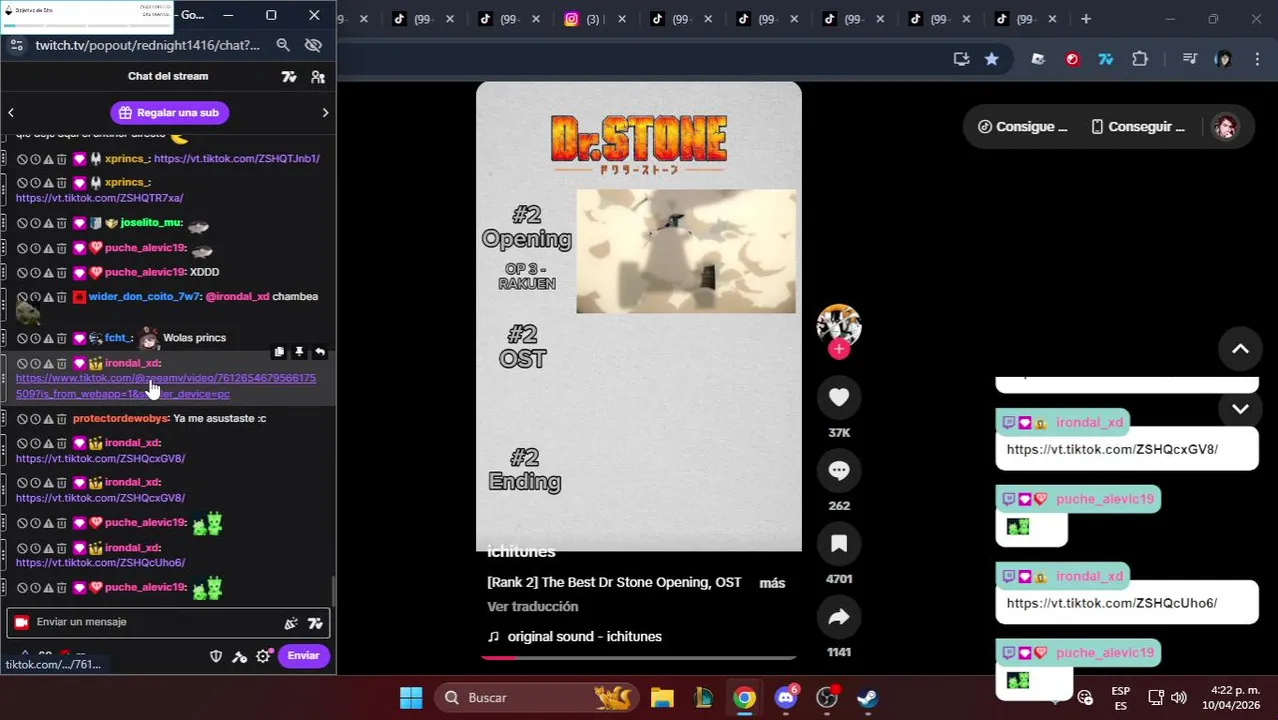Pin the hovered irondal_xd chat message
Image resolution: width=1278 pixels, height=720 pixels.
tap(299, 352)
